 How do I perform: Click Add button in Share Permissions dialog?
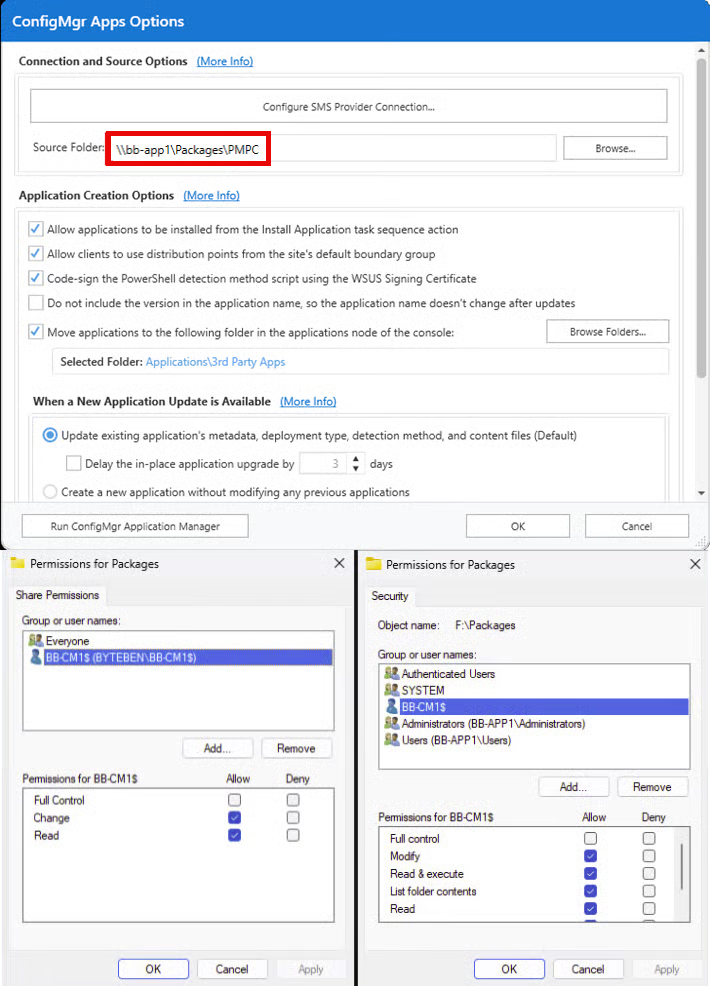218,748
